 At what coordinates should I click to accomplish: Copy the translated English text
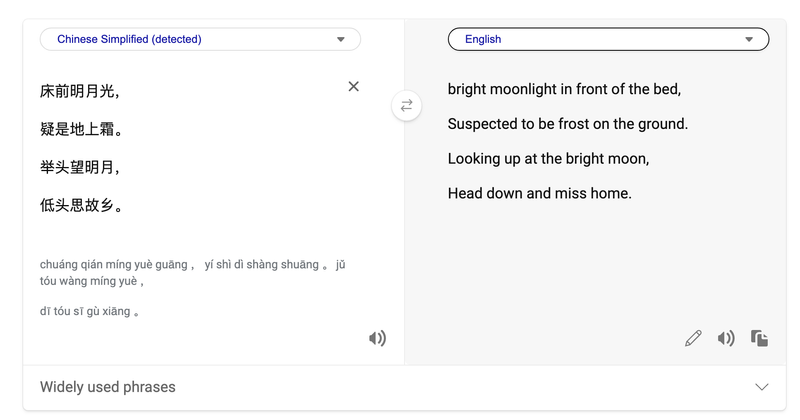click(760, 339)
